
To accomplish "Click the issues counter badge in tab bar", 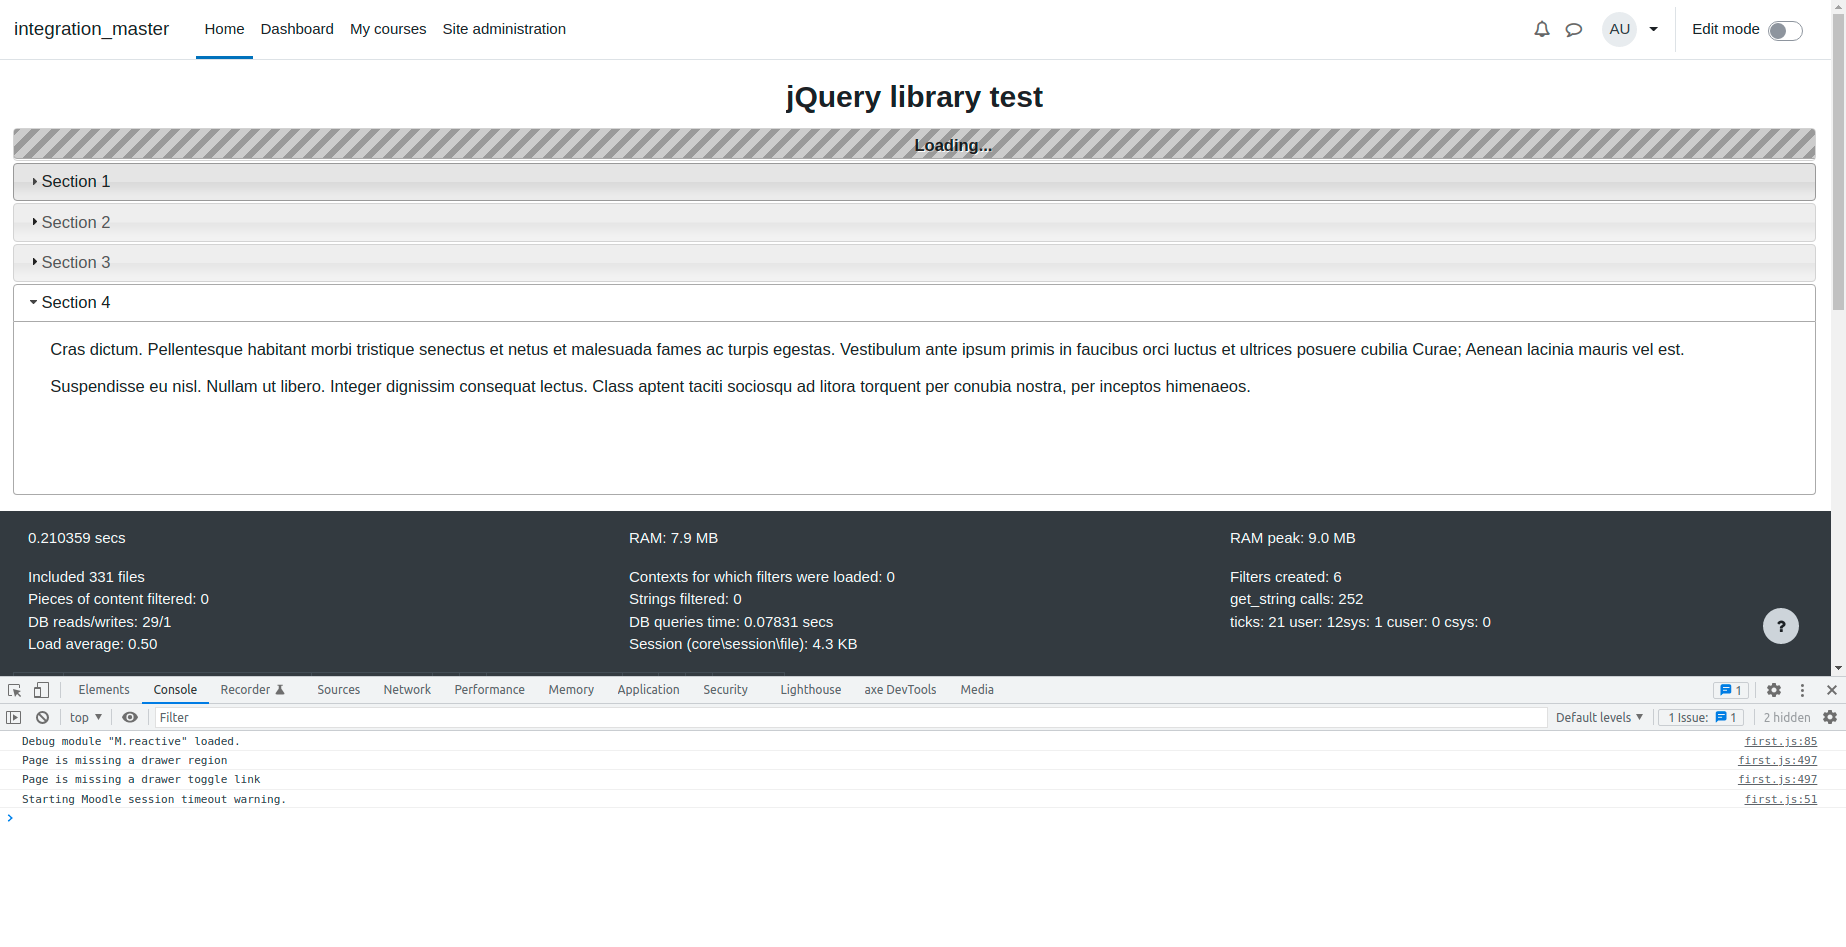I will tap(1731, 690).
